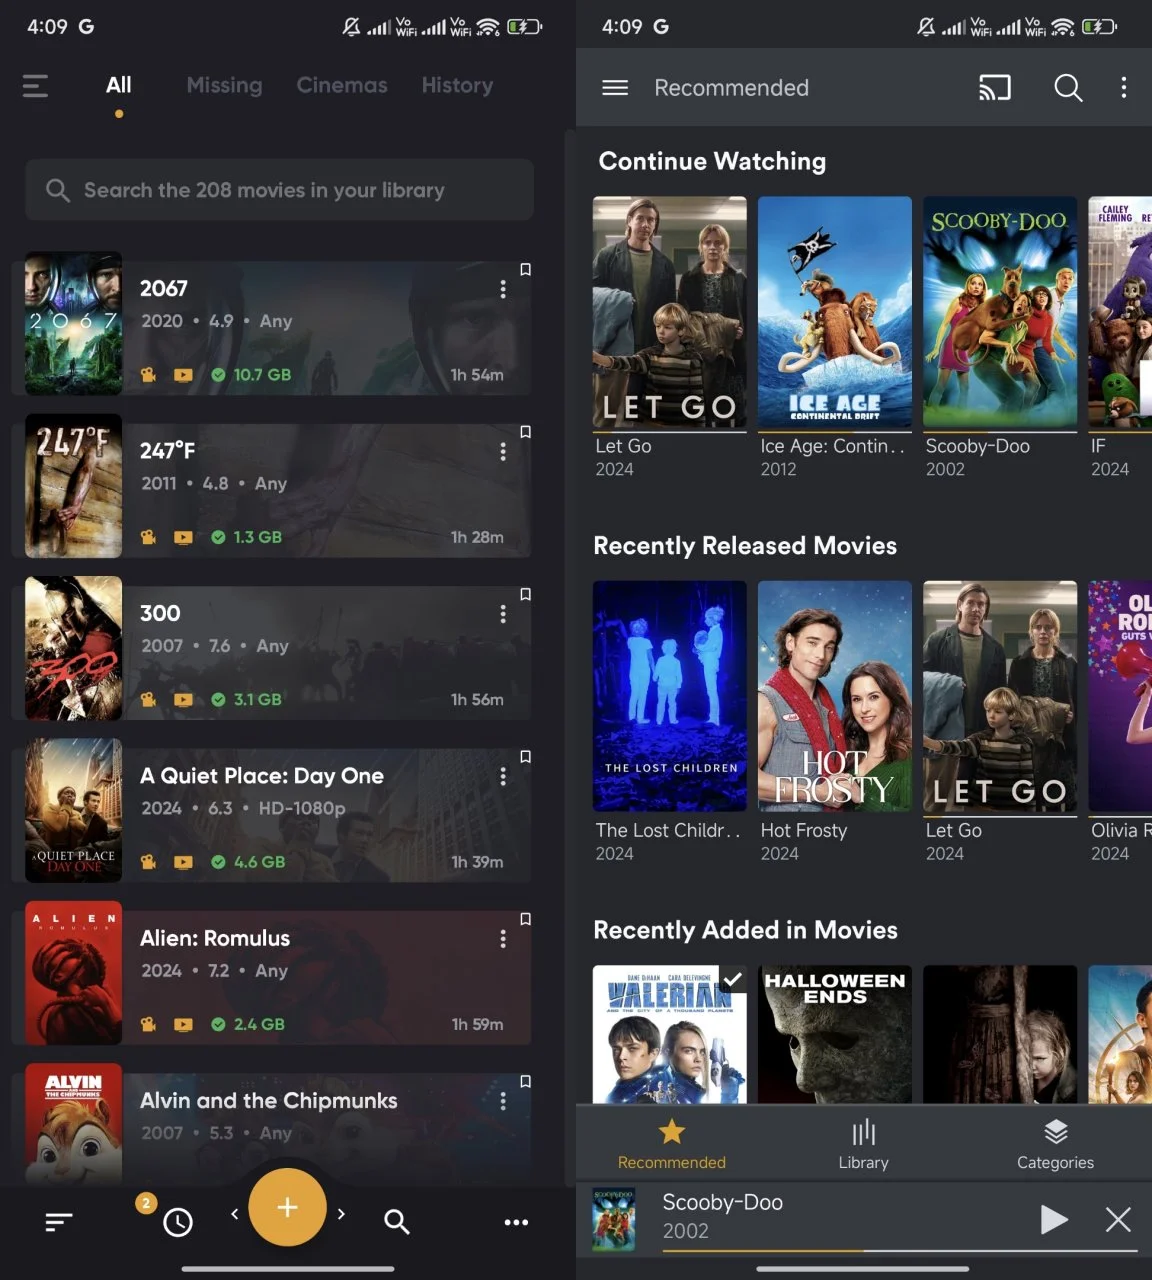Open the Alien: Romulus movie title
Viewport: 1152px width, 1280px height.
(215, 938)
